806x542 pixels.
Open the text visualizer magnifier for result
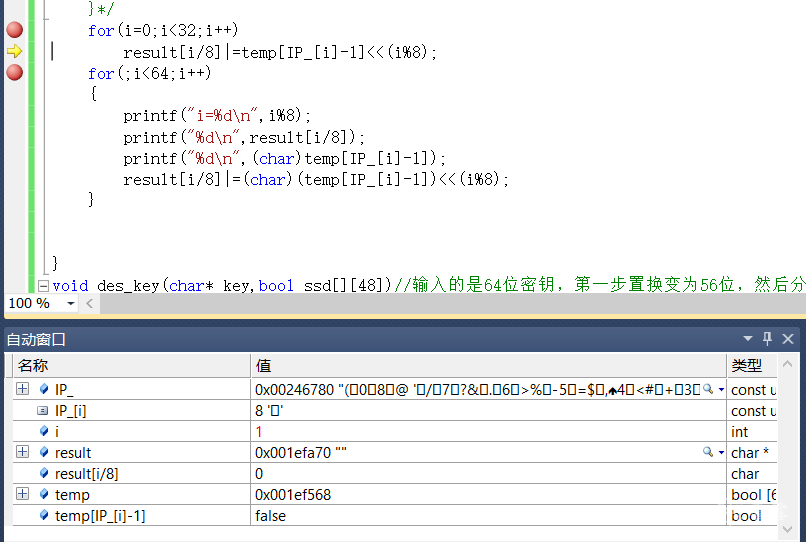pyautogui.click(x=707, y=453)
